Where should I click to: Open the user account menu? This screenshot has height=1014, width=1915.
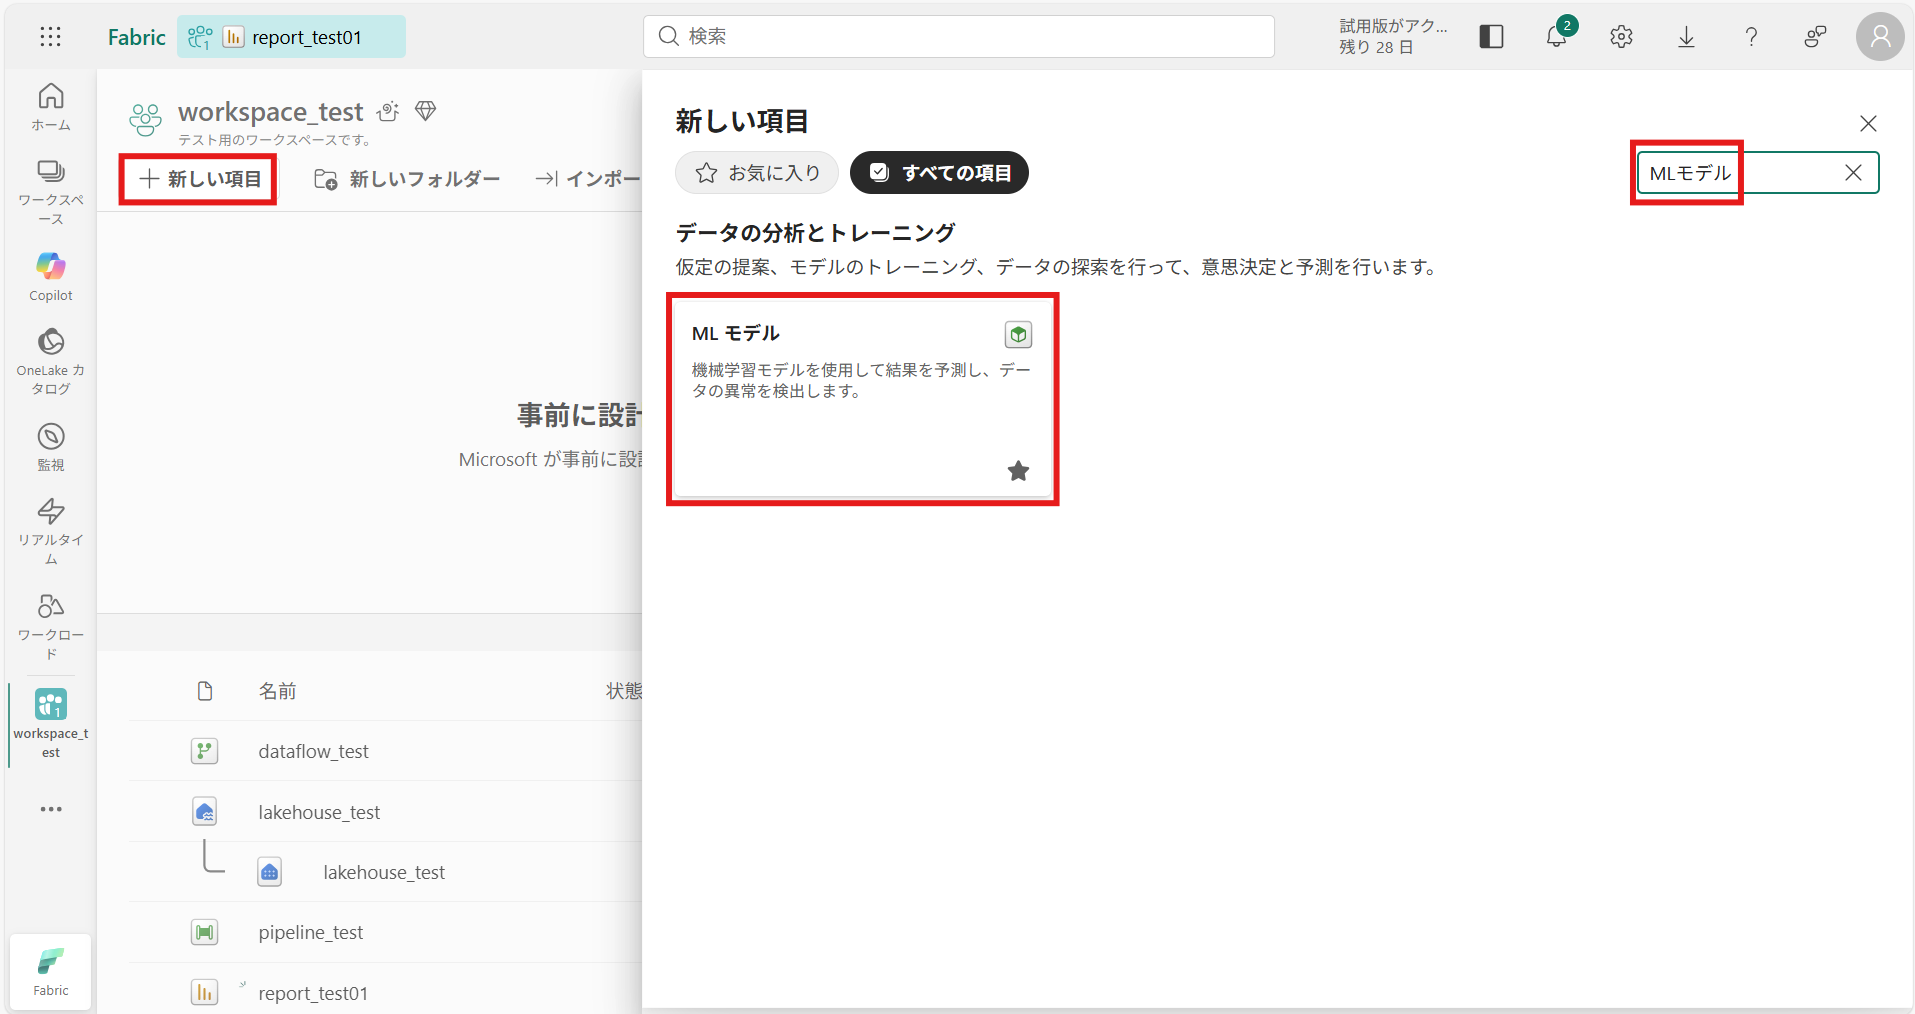pos(1880,37)
